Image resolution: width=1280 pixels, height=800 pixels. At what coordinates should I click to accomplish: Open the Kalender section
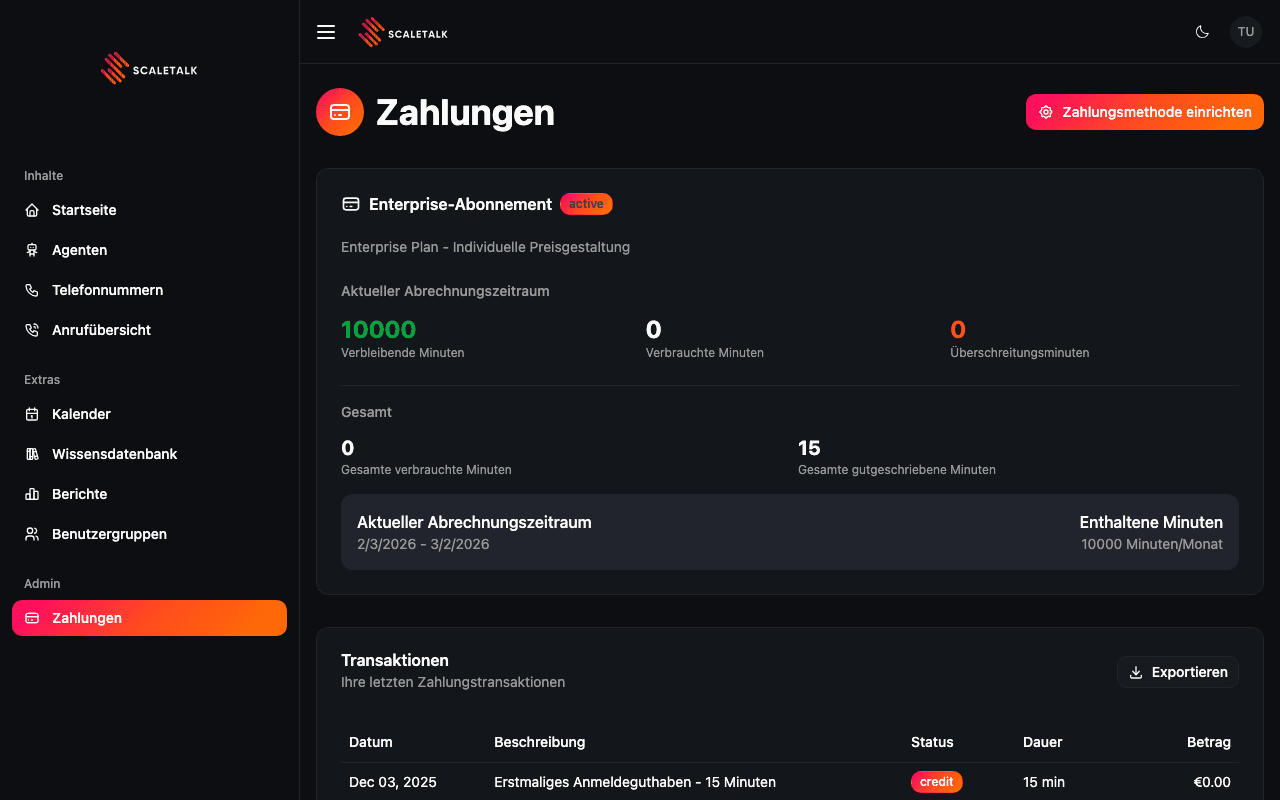(x=149, y=414)
